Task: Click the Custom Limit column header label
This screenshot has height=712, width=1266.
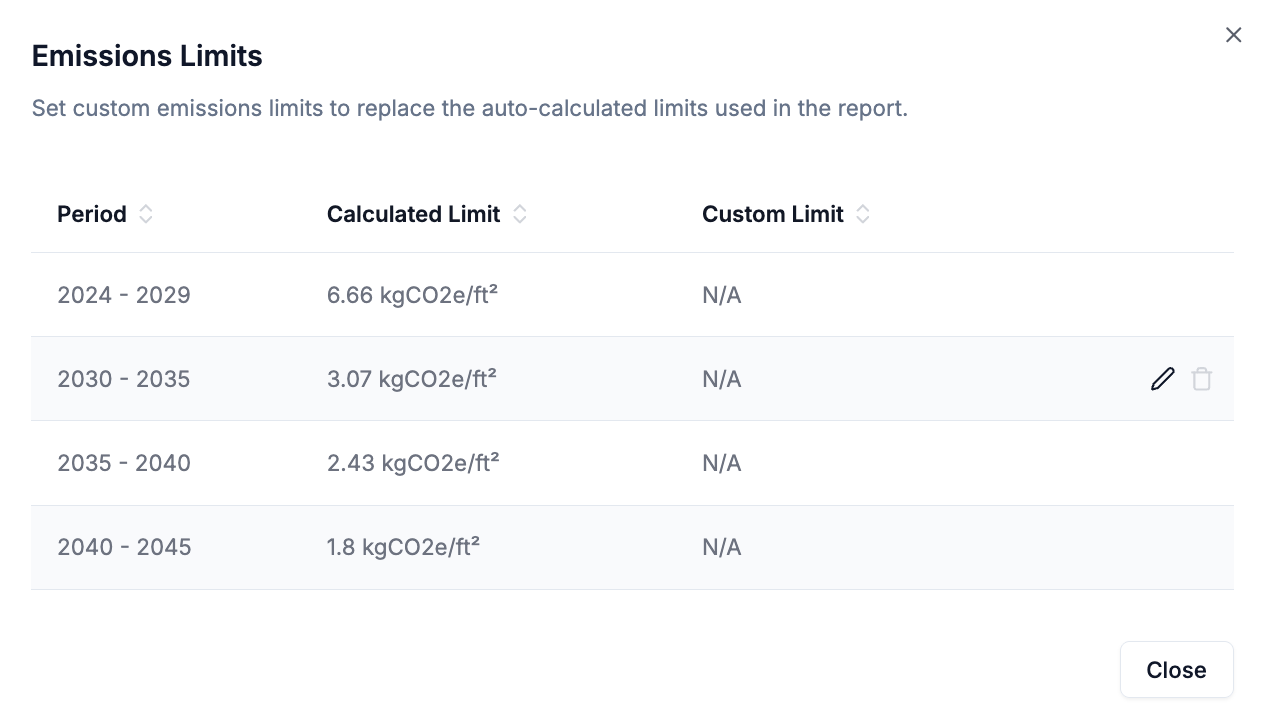Action: 772,214
